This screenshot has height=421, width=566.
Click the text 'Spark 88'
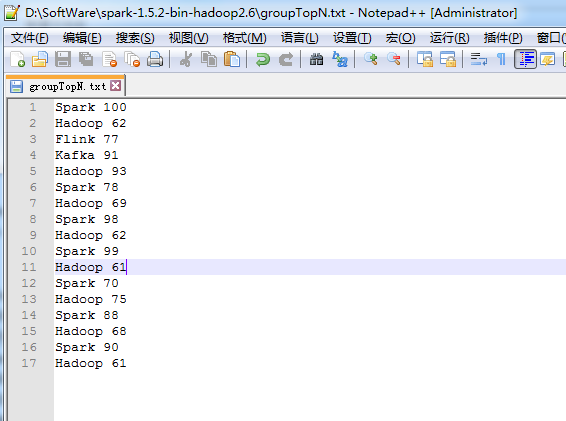(87, 315)
